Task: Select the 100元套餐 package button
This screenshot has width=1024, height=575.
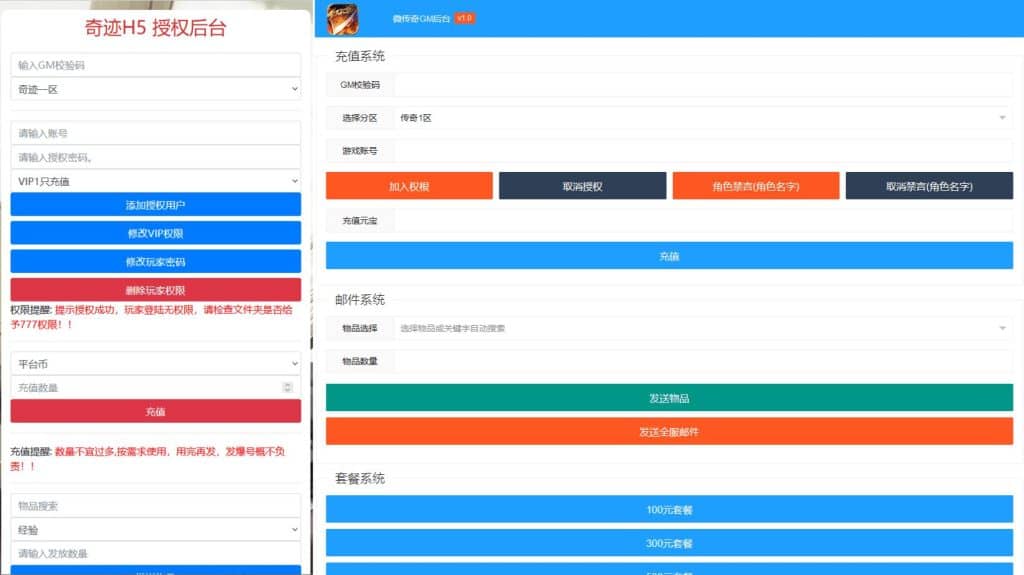Action: pos(669,510)
